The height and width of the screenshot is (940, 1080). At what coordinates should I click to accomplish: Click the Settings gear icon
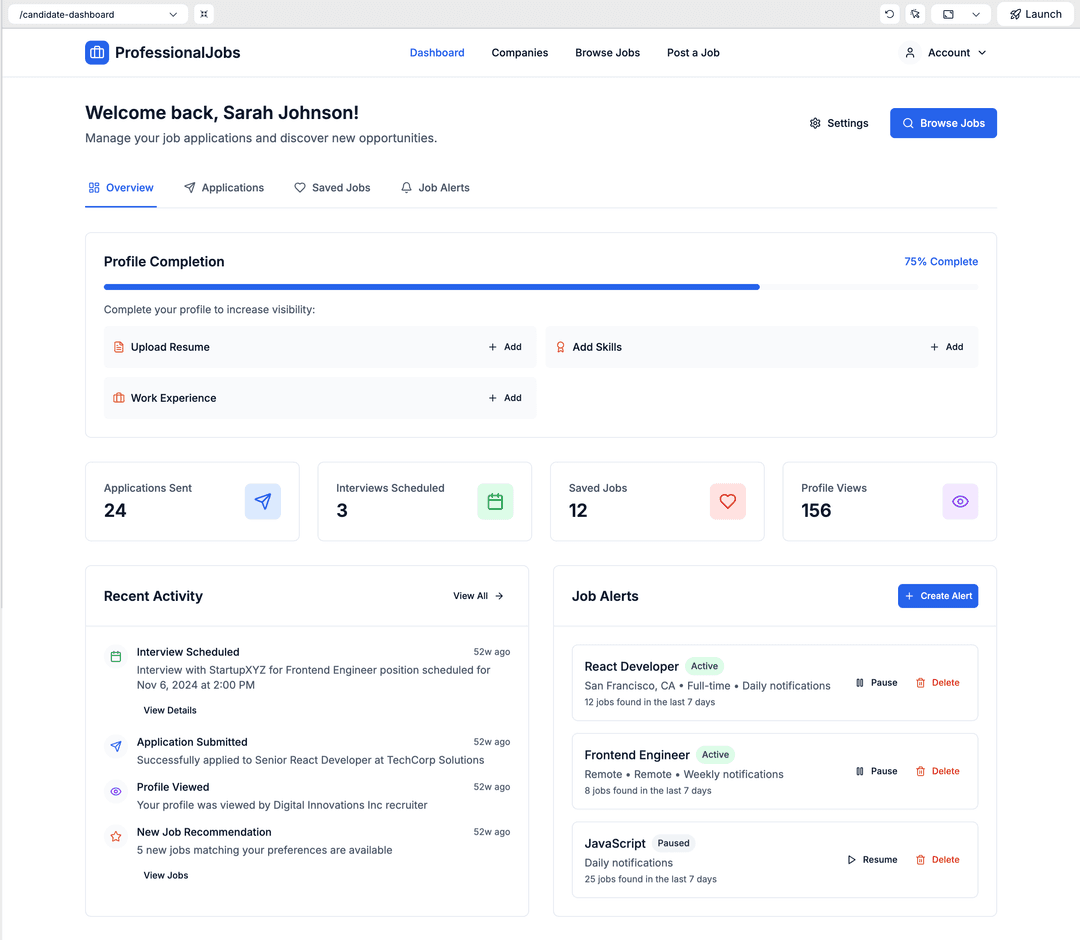[x=815, y=123]
